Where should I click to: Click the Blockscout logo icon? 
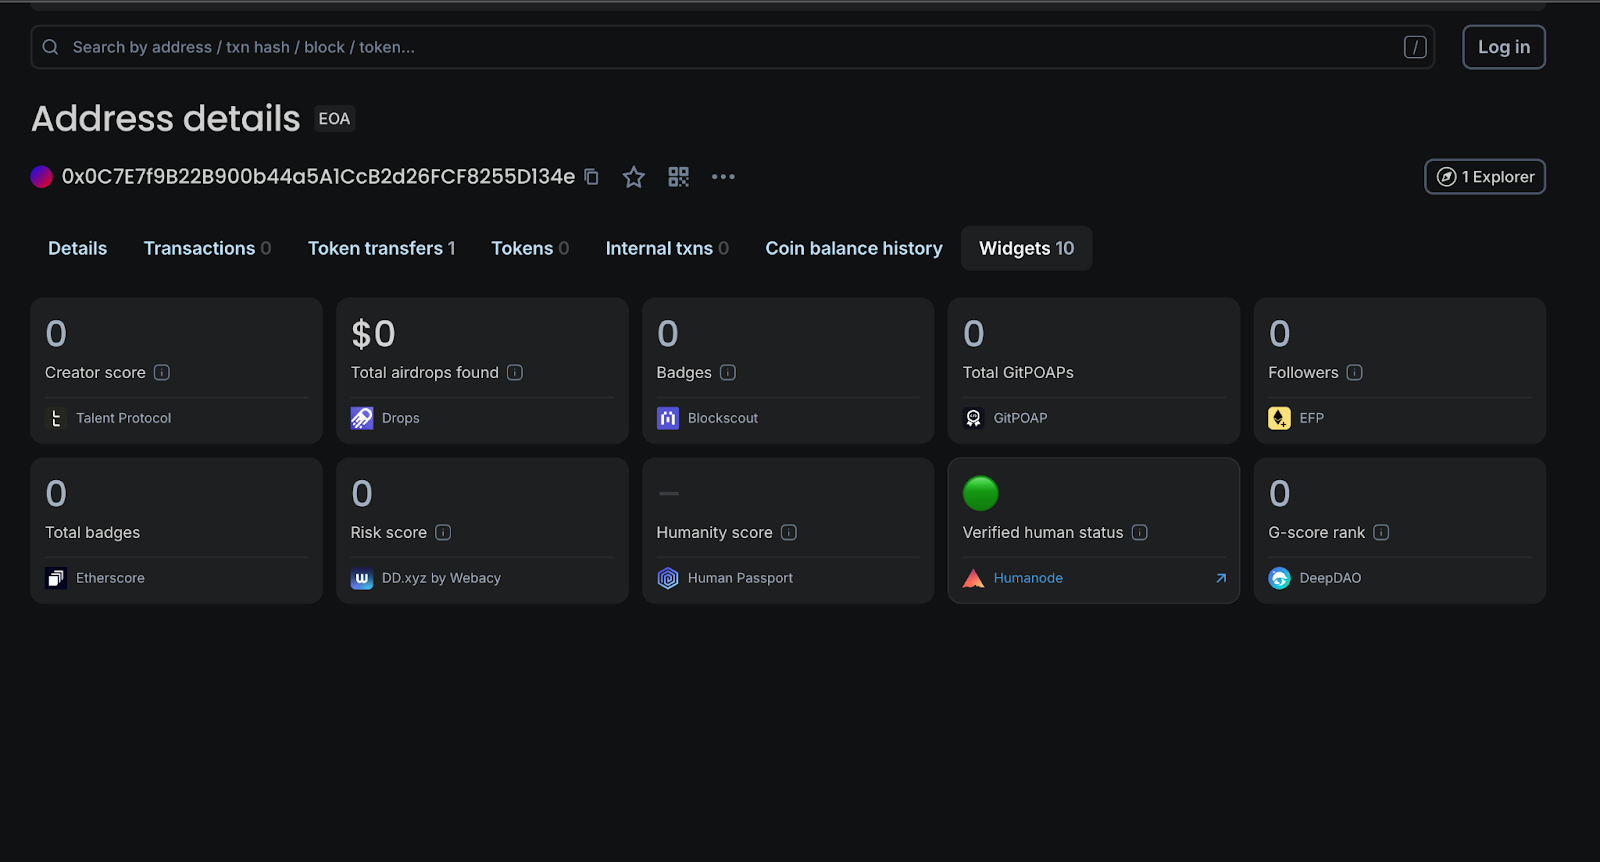(x=668, y=418)
